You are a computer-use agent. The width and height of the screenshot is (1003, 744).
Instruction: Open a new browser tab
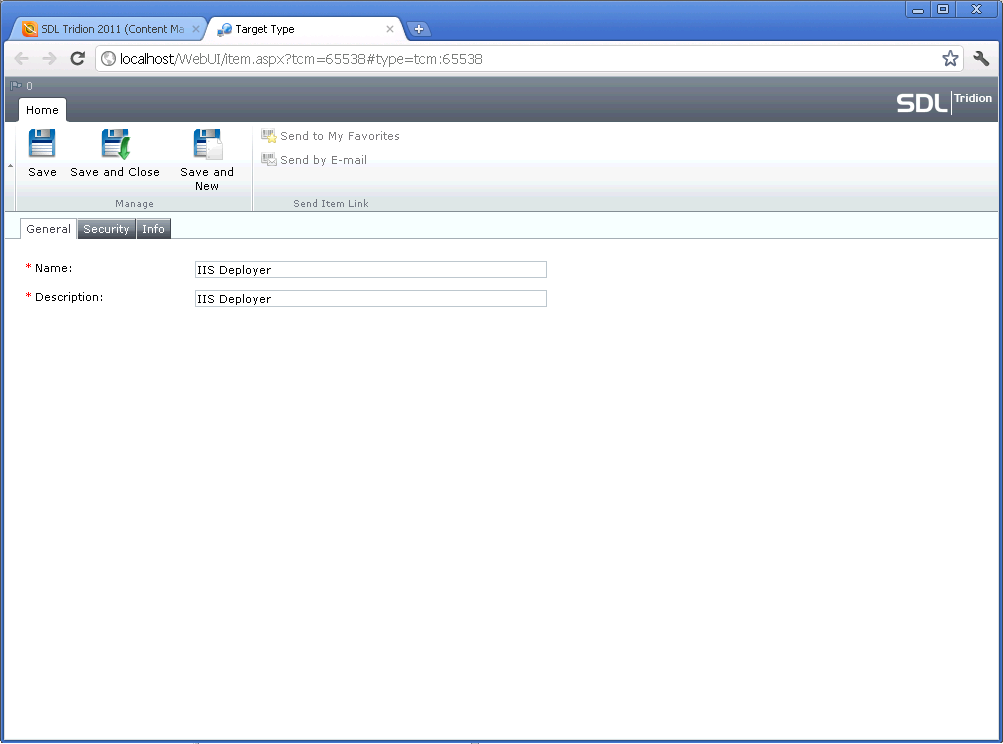[x=419, y=29]
